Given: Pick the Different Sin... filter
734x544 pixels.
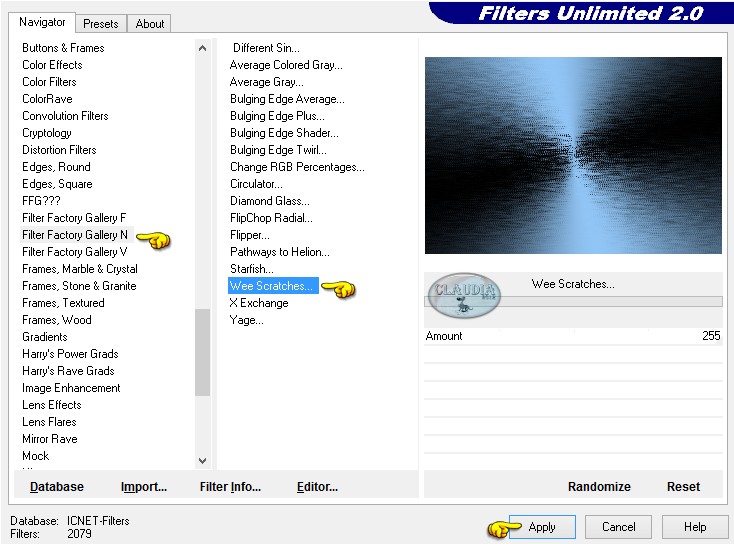Looking at the screenshot, I should coord(266,48).
